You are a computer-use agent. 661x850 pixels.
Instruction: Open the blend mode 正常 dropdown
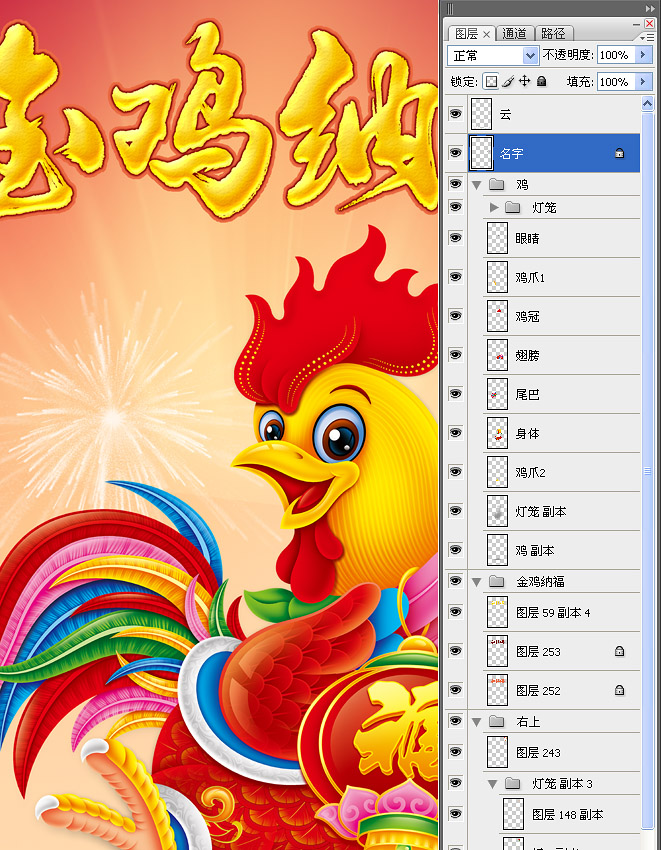(x=492, y=55)
